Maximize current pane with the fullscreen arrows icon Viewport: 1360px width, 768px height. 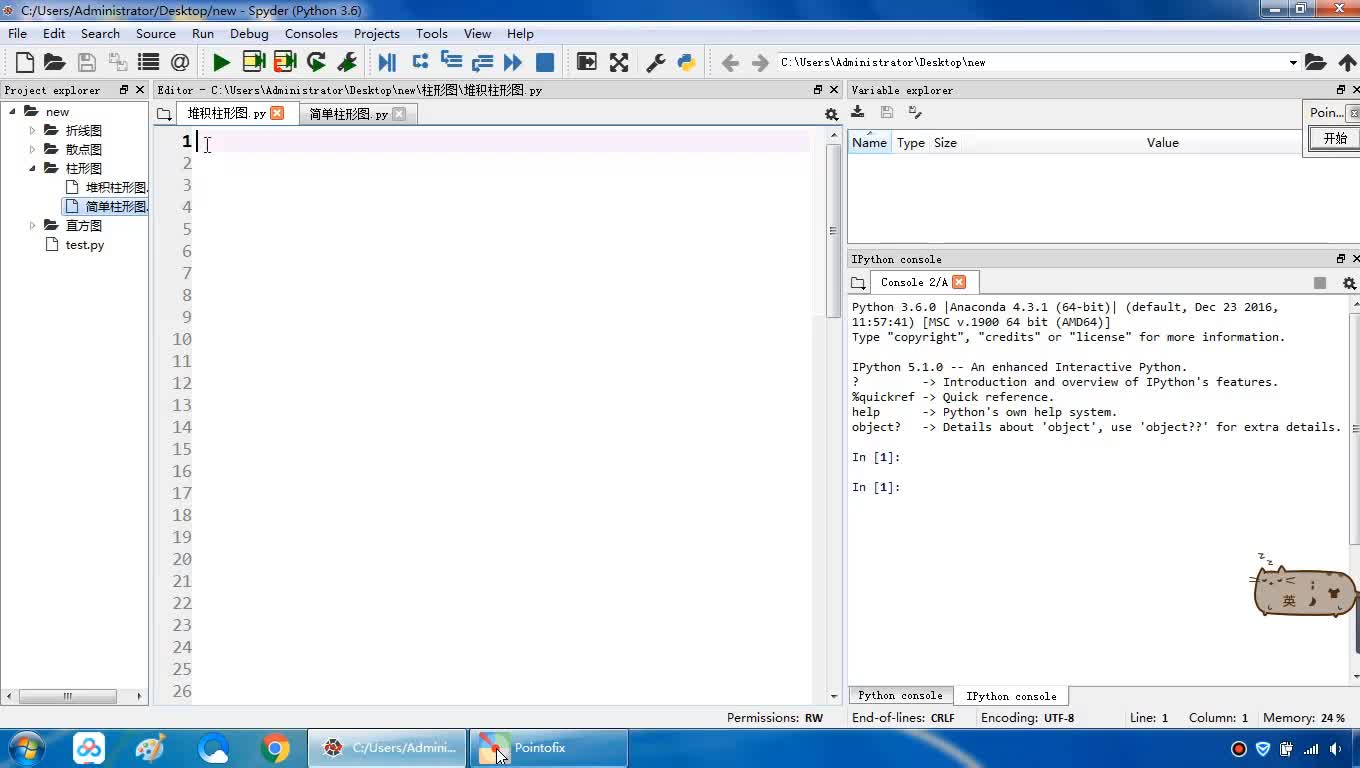tap(619, 62)
